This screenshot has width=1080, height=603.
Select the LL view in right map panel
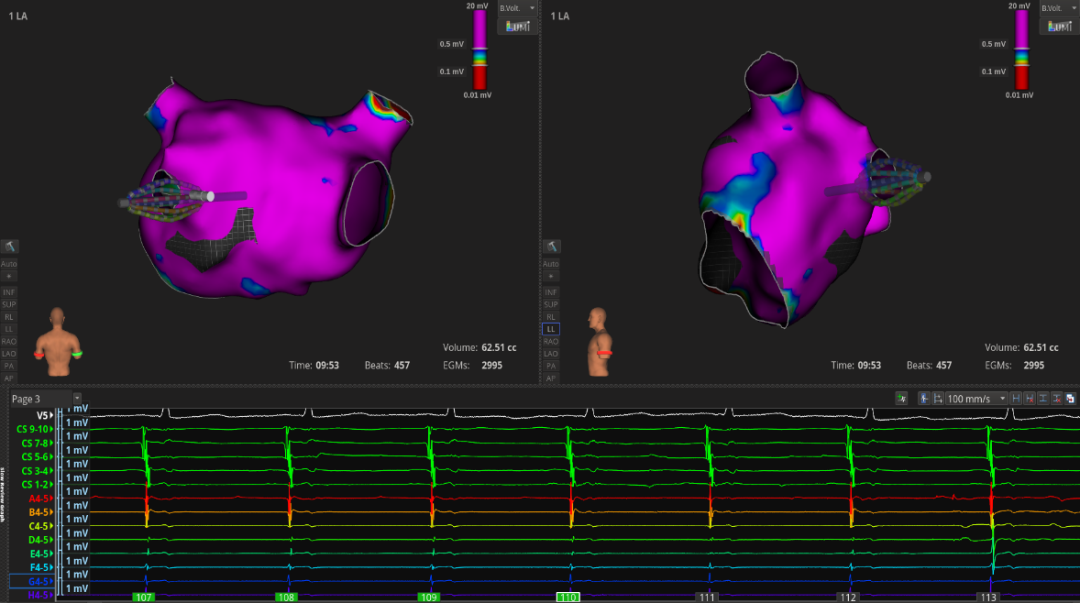550,328
